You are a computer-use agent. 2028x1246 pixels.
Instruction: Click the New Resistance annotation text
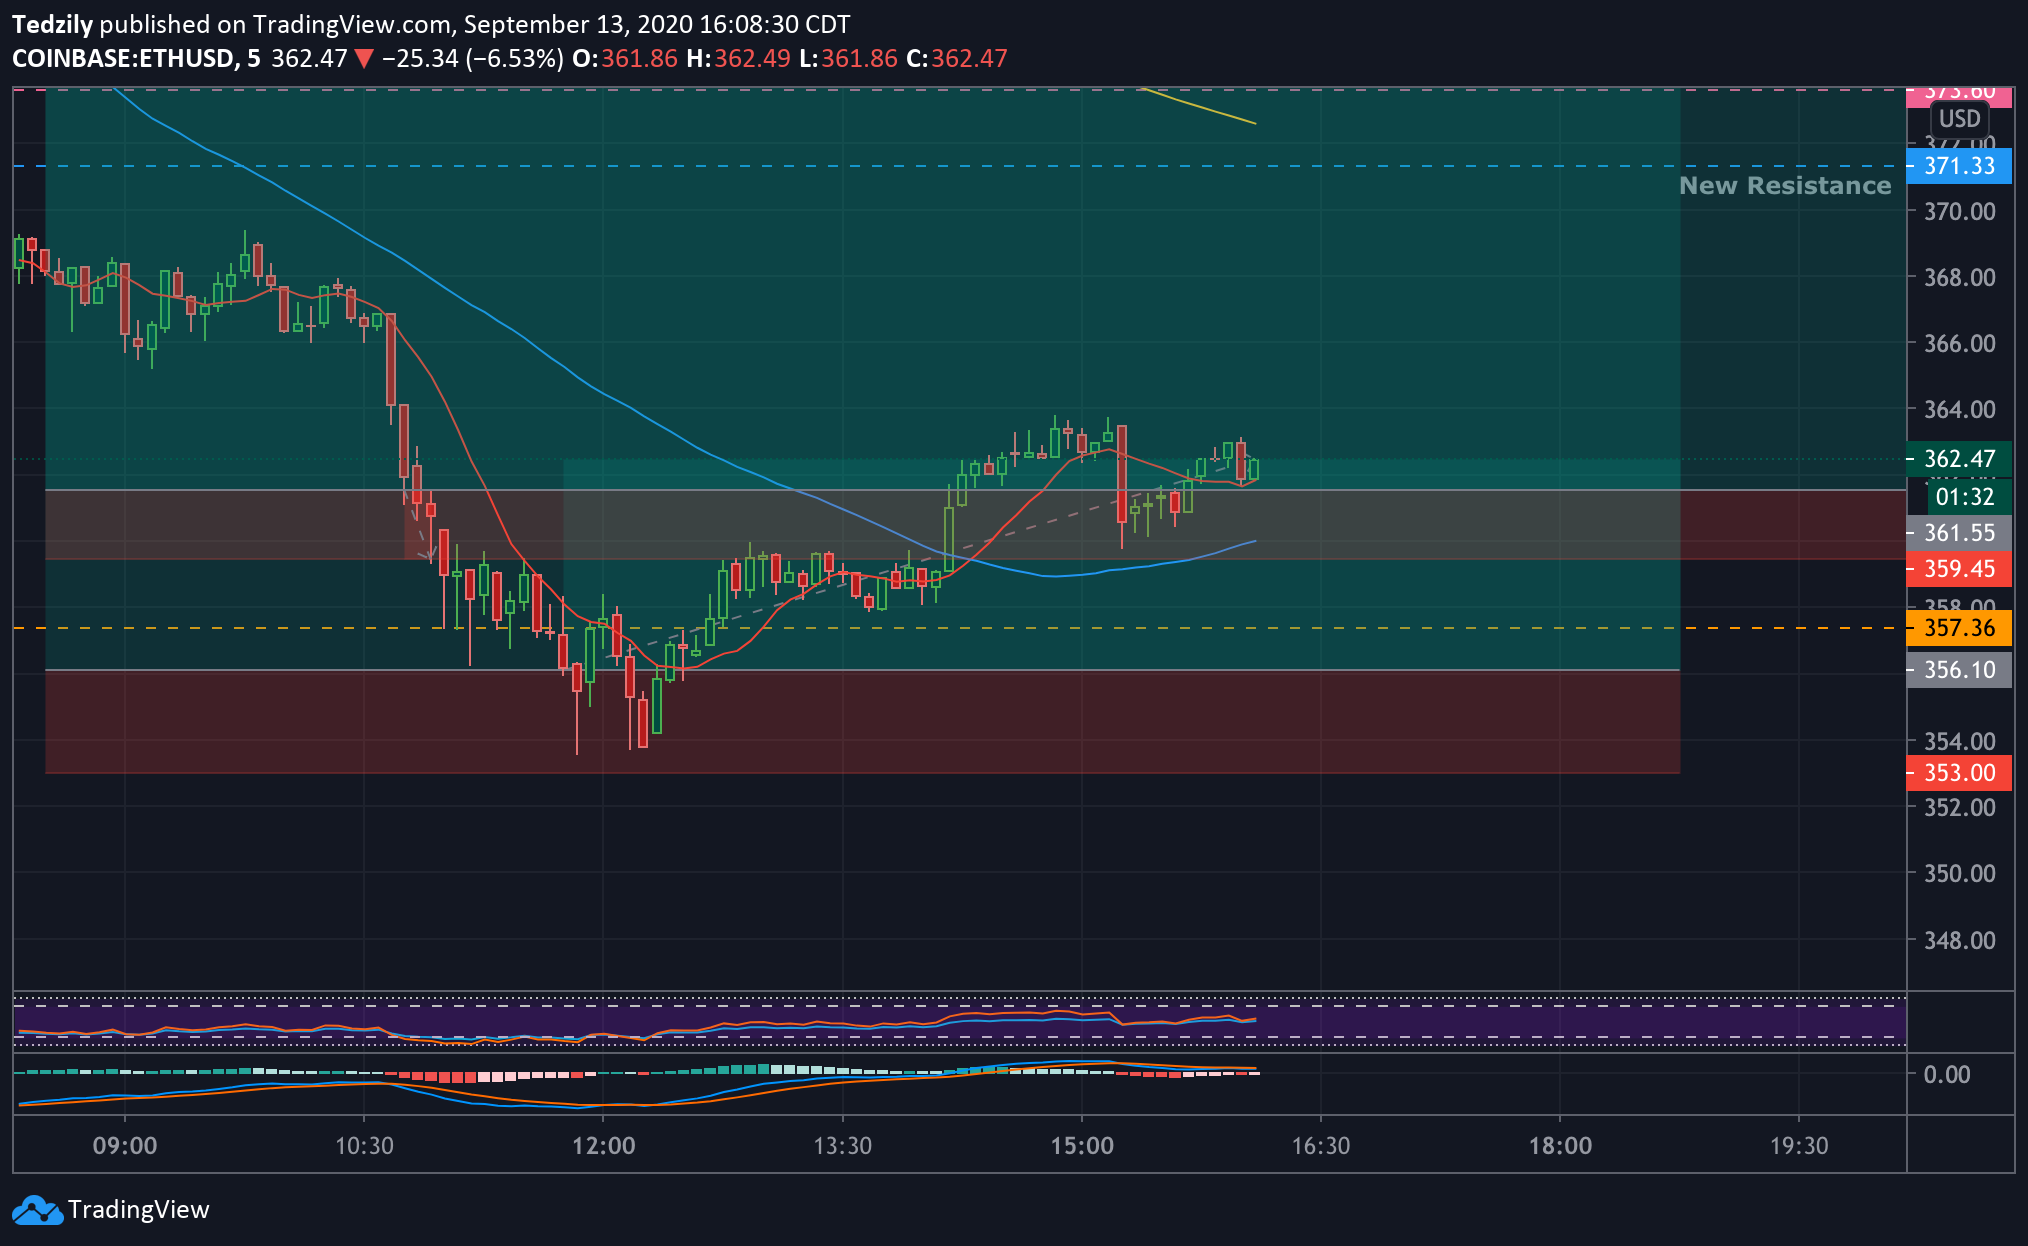pos(1785,186)
